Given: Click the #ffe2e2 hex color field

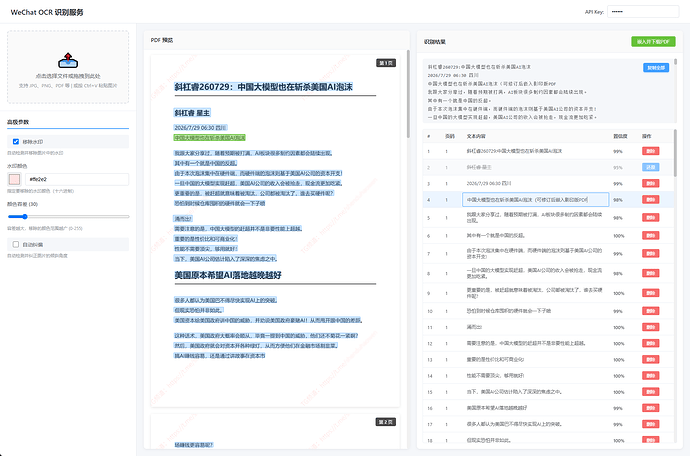Looking at the screenshot, I should [77, 179].
